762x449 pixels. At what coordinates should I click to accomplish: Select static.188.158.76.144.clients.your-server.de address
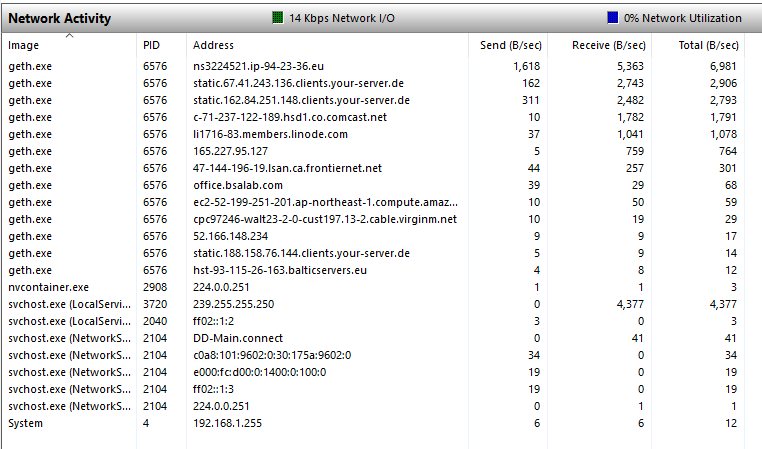301,253
